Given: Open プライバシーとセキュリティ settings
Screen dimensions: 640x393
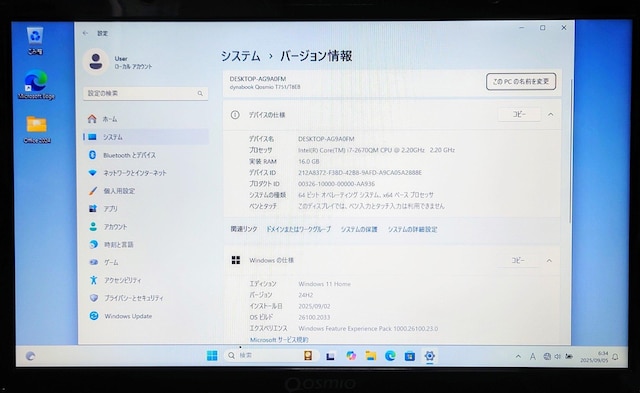Looking at the screenshot, I should tap(146, 298).
